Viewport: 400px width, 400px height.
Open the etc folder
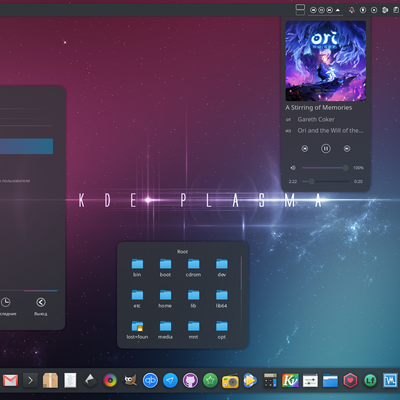tap(137, 299)
